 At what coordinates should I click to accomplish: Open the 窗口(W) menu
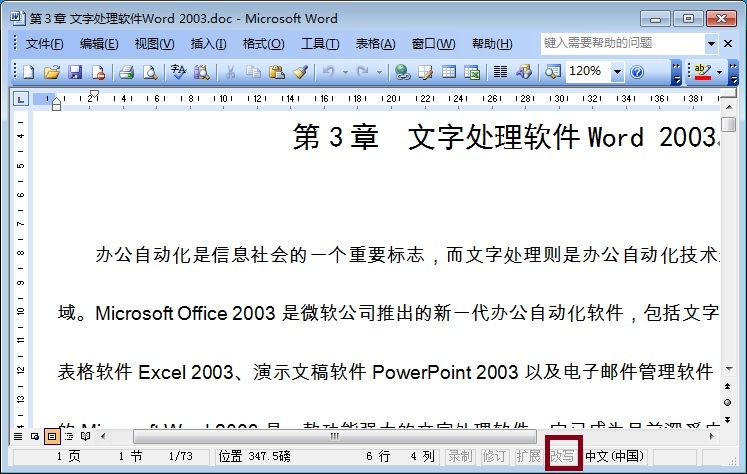coord(434,44)
